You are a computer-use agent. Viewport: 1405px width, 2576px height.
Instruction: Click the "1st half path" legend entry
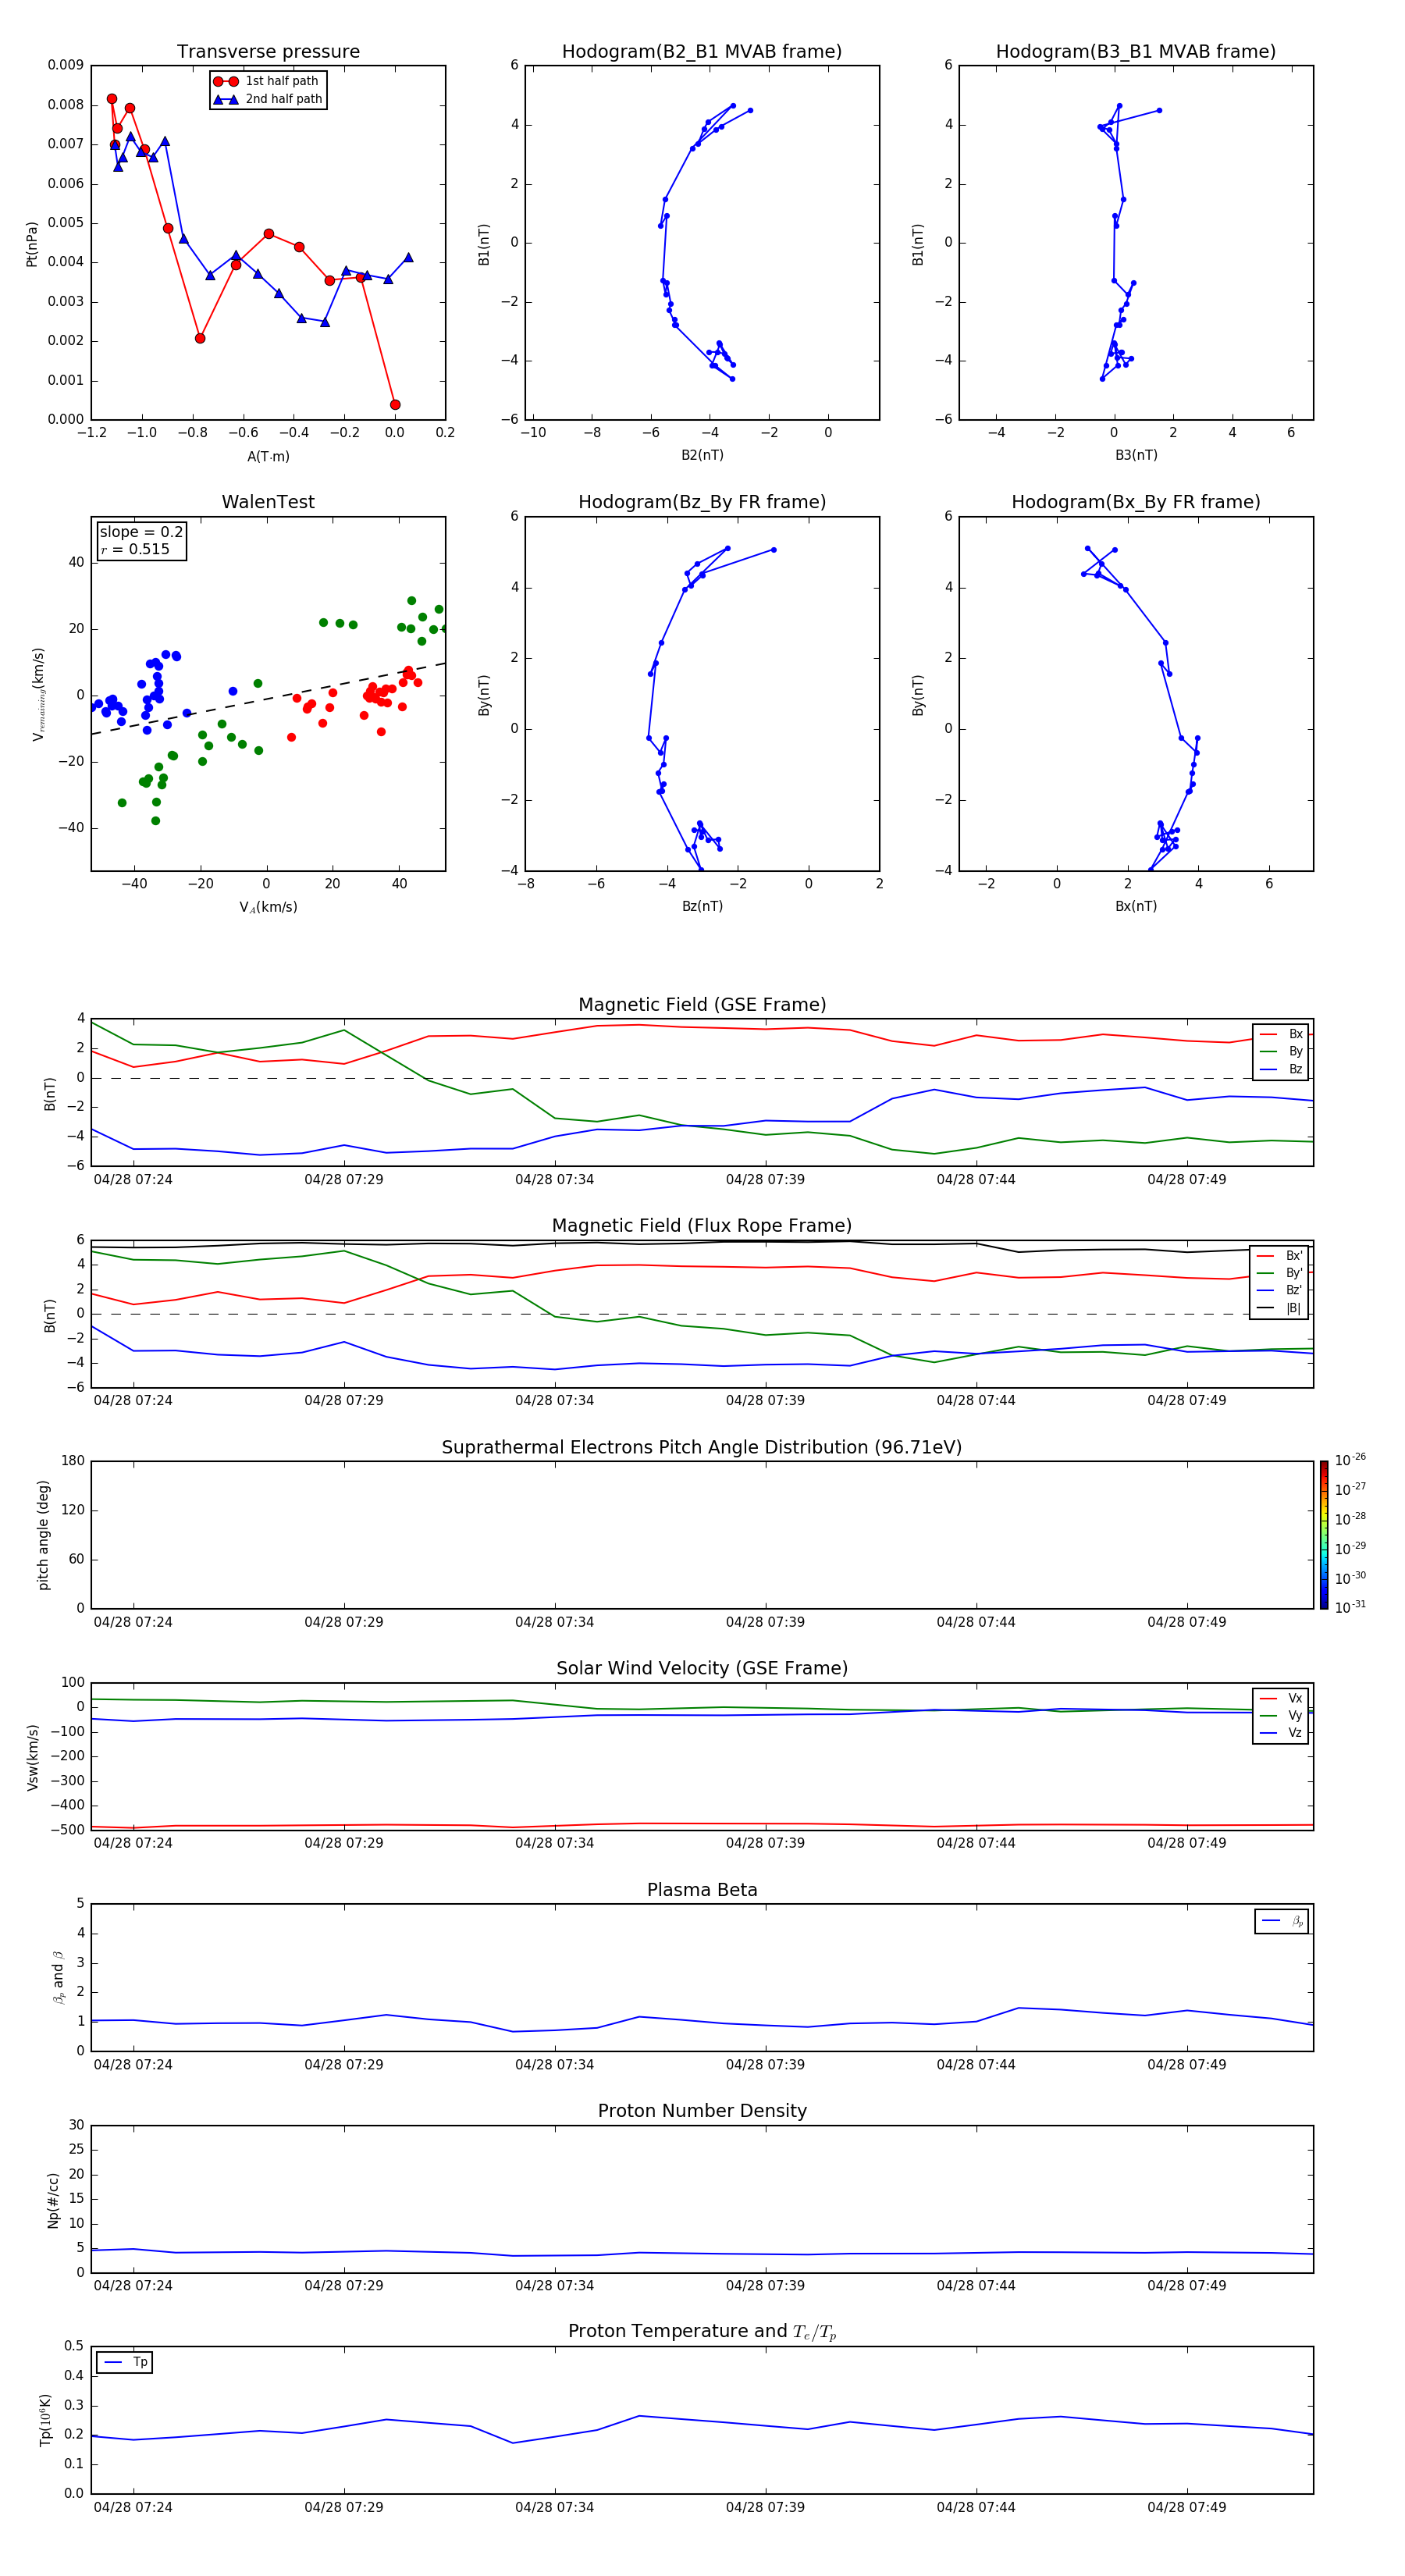pos(266,81)
